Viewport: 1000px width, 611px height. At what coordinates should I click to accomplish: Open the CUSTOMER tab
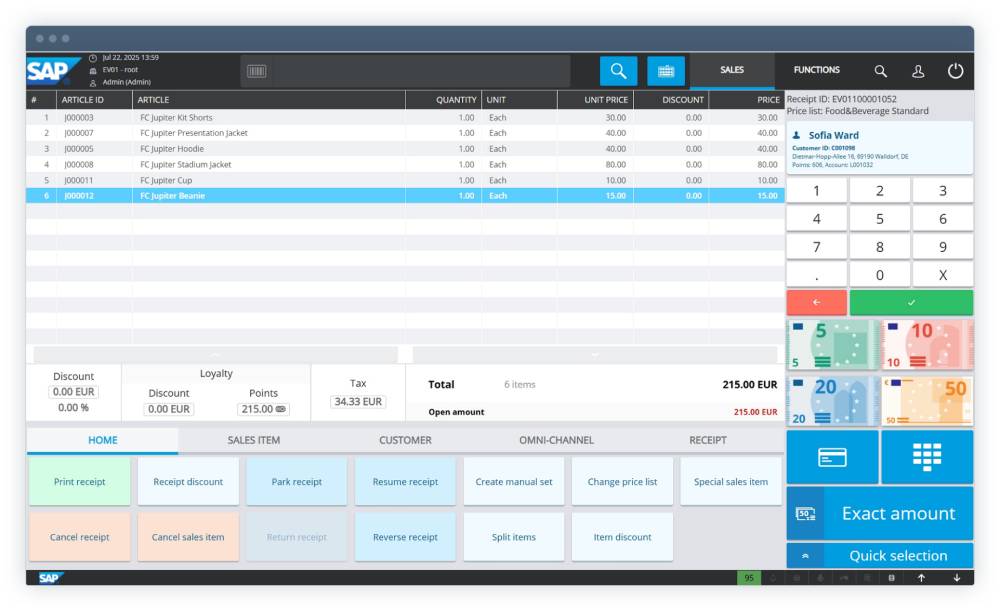point(405,440)
